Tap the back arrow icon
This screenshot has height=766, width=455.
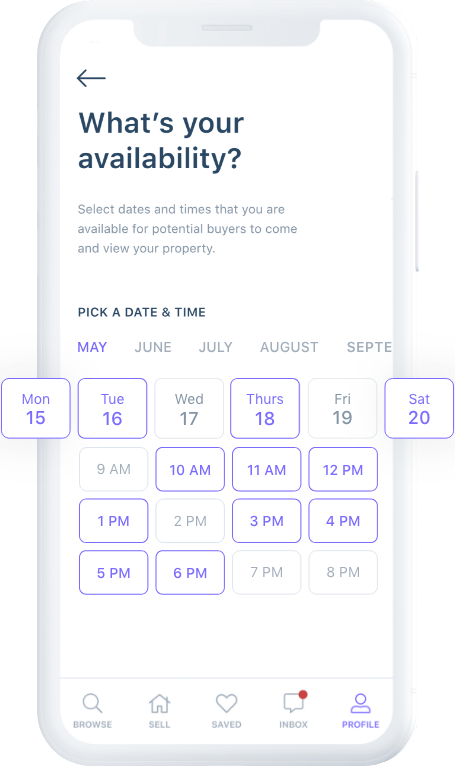click(91, 78)
